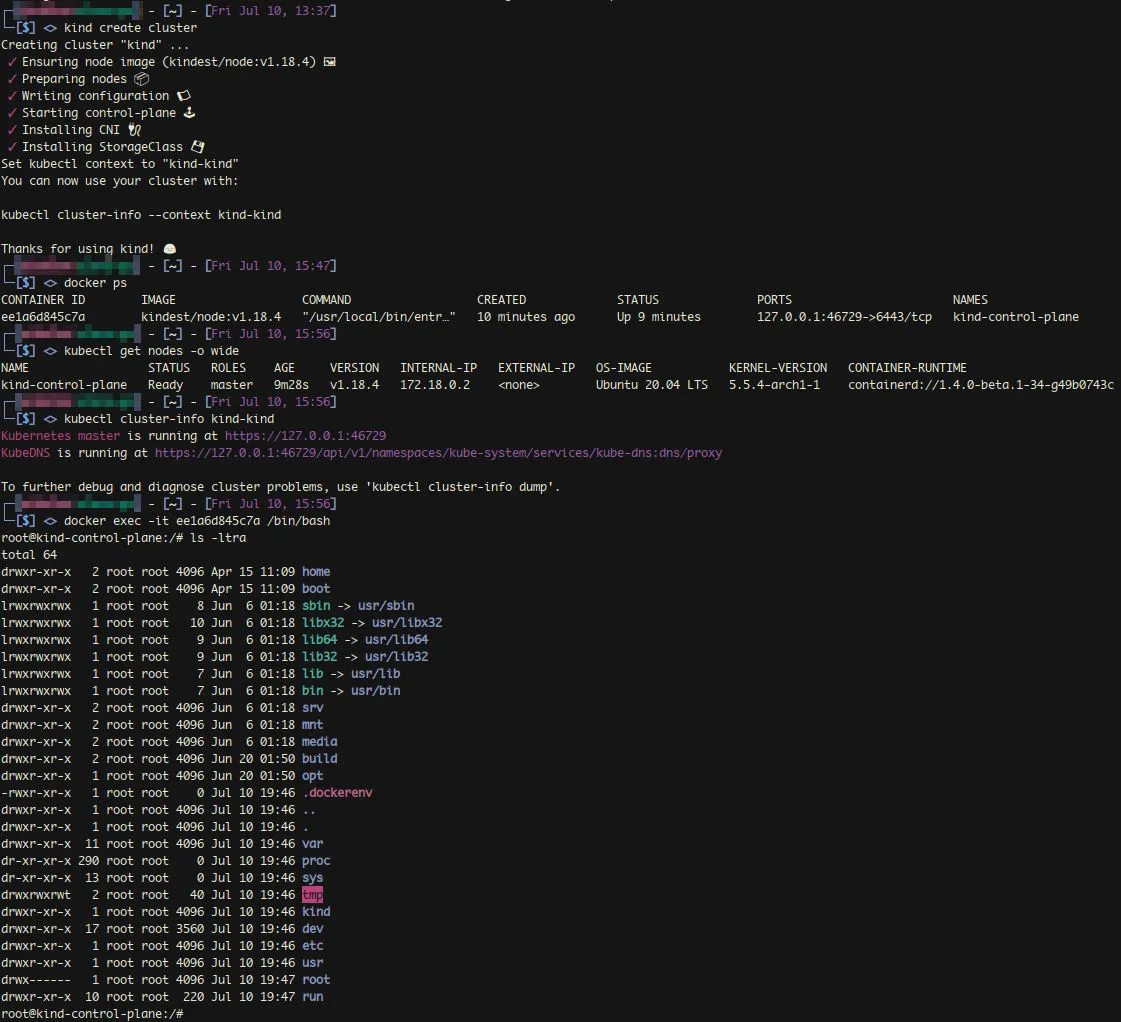Click the node age value 9m28s
This screenshot has width=1121, height=1022.
[291, 385]
